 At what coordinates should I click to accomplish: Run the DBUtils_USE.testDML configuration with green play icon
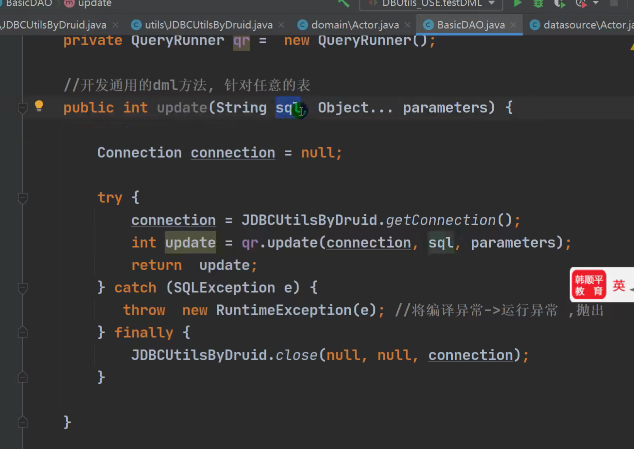point(517,3)
